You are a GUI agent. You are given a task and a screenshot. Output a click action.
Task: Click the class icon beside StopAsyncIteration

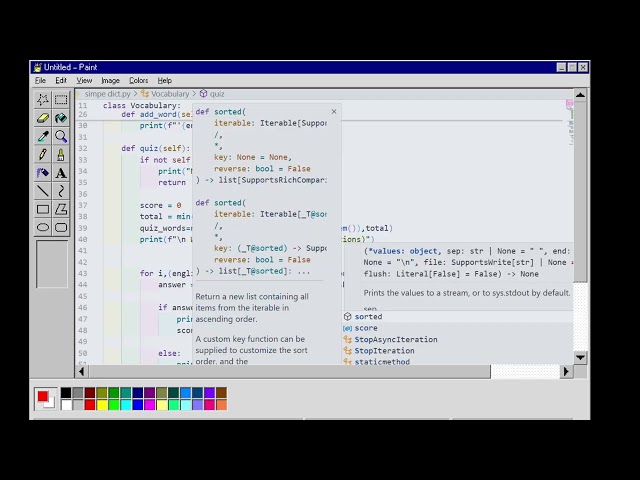click(x=347, y=339)
